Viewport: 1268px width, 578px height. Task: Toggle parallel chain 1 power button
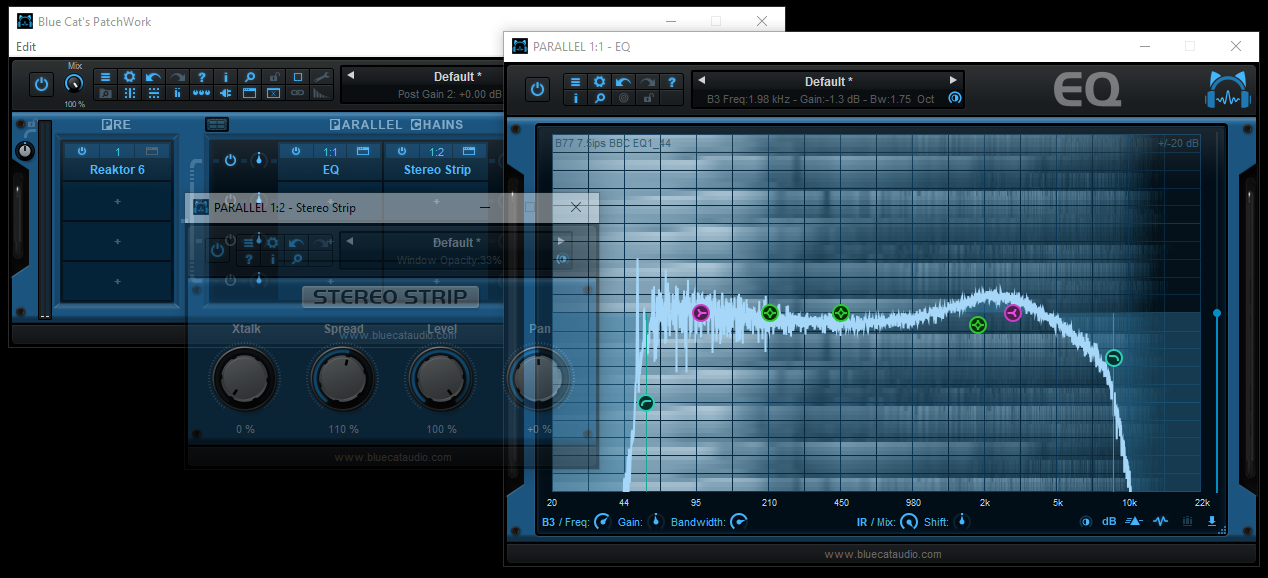(230, 160)
